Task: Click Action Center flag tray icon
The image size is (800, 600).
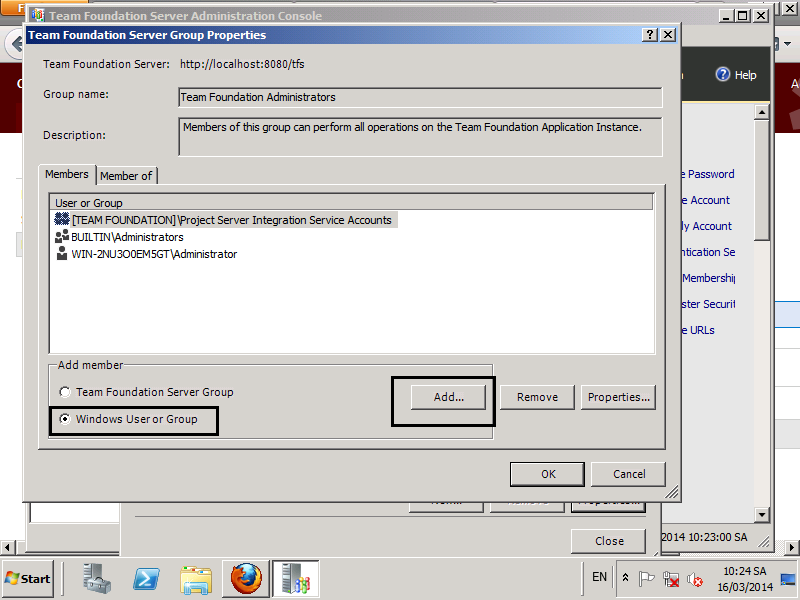Action: point(646,579)
